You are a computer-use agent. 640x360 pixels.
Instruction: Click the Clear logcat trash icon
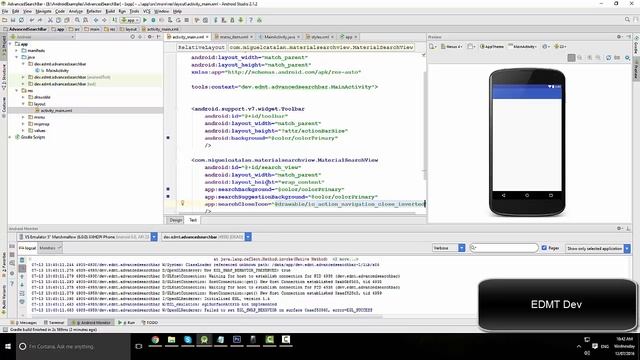[x=22, y=260]
